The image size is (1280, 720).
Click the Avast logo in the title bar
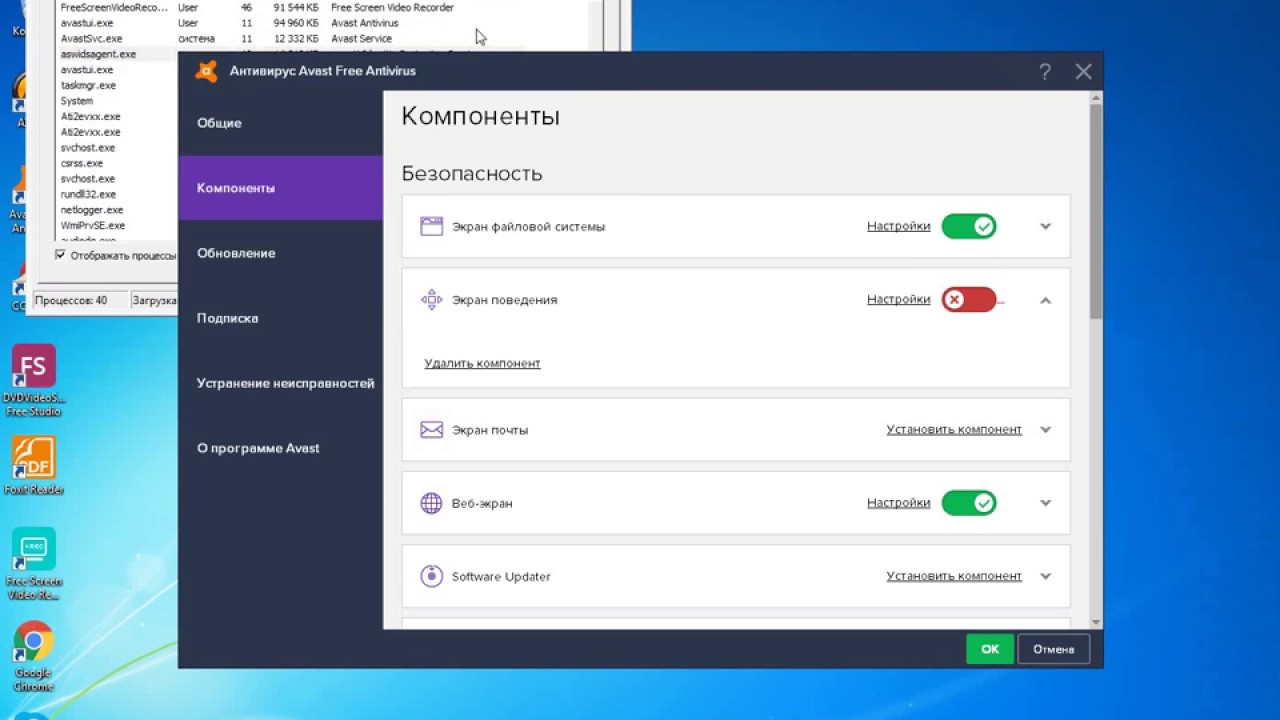[x=206, y=71]
